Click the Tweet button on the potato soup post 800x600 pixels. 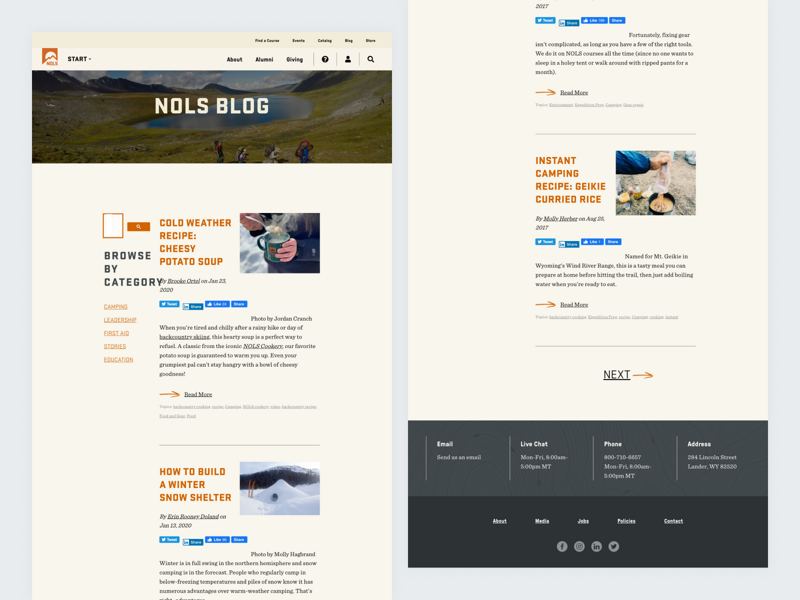click(x=169, y=306)
